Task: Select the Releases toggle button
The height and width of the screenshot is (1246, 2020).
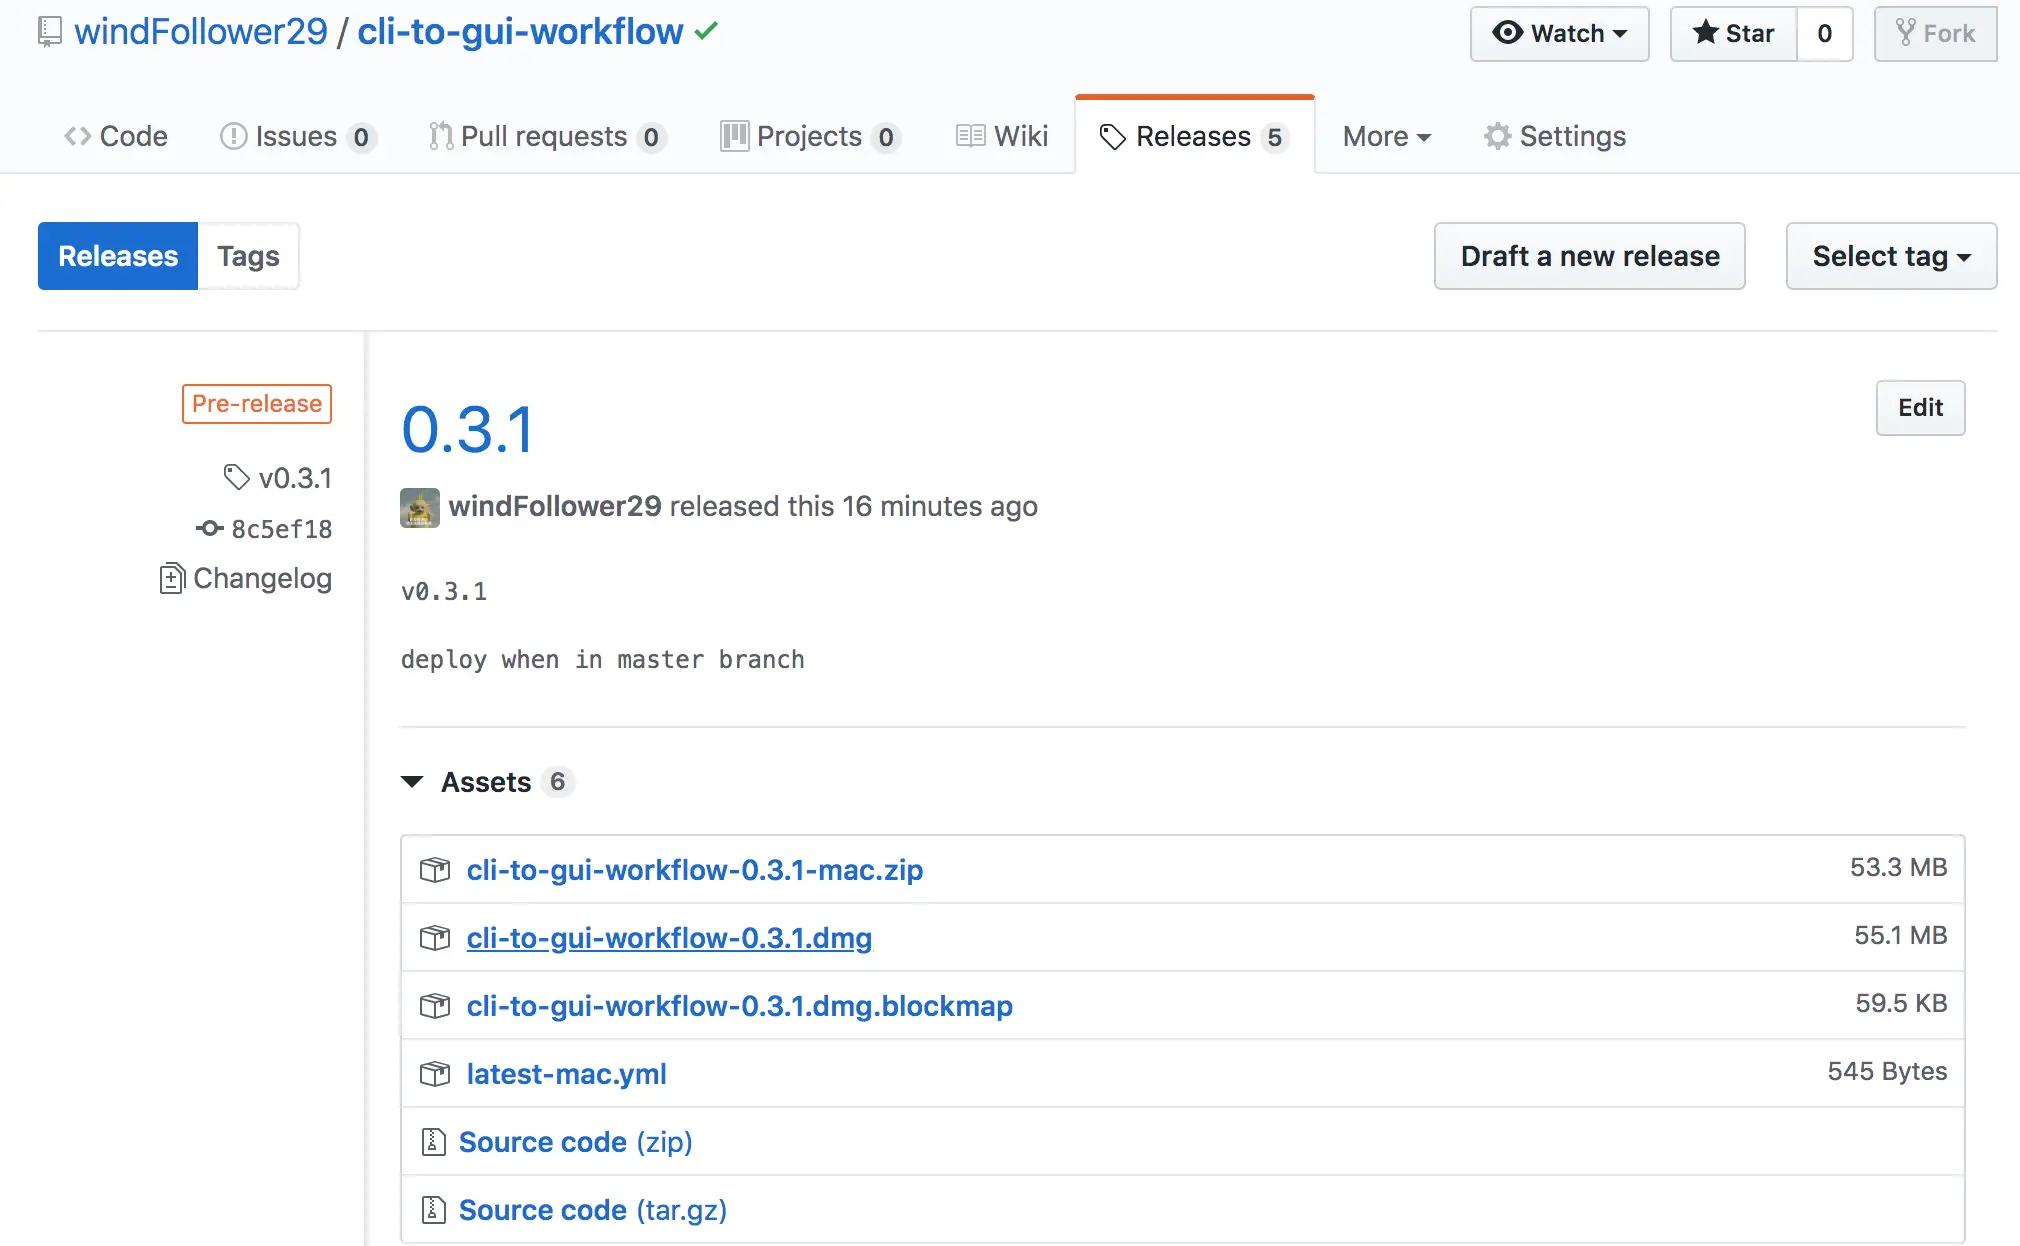Action: point(118,256)
